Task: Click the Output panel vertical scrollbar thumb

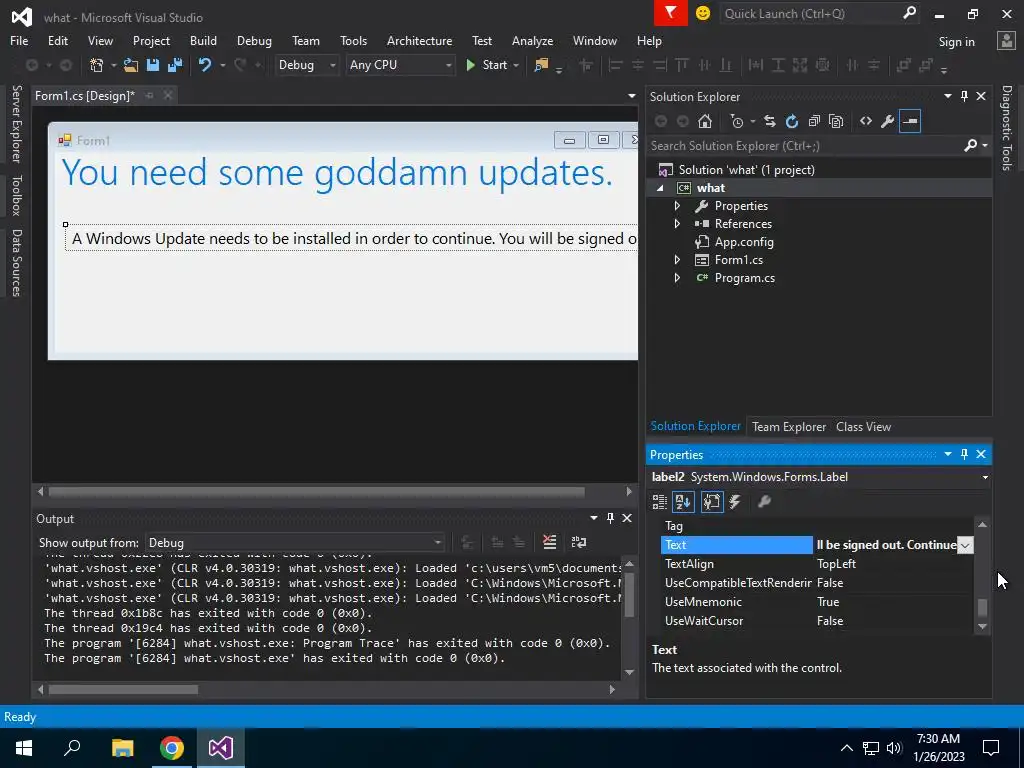Action: pyautogui.click(x=629, y=594)
